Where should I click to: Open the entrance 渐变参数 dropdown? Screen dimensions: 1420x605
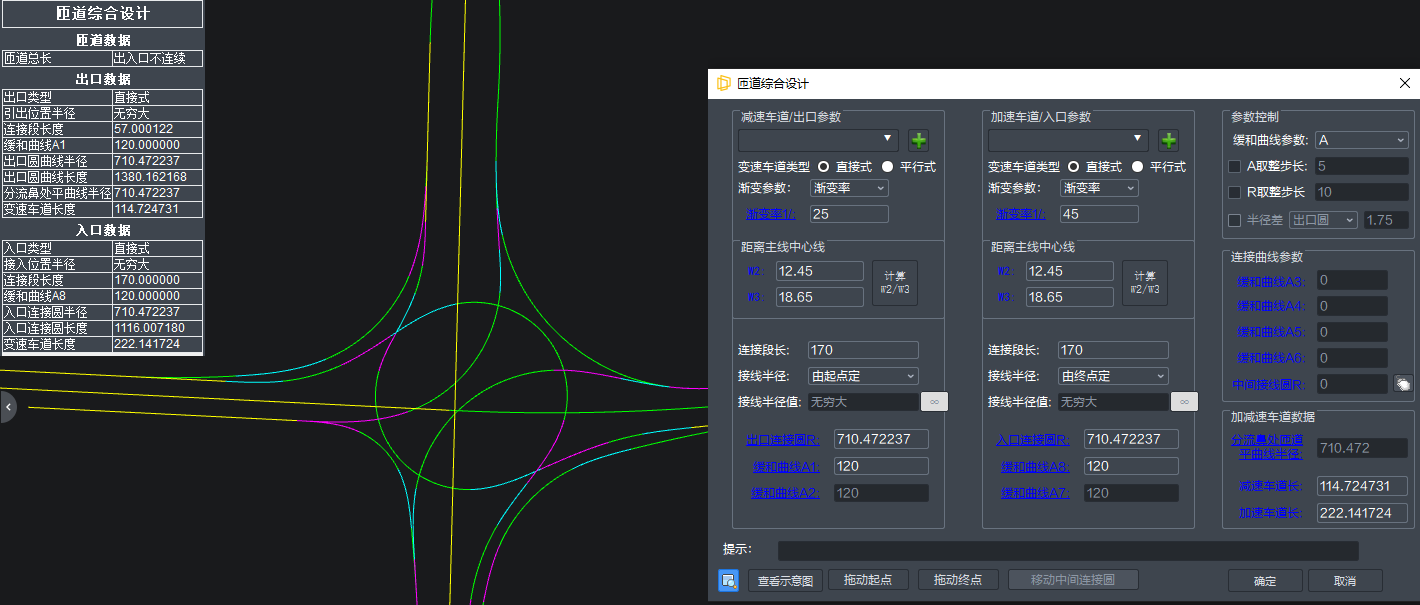point(1099,188)
